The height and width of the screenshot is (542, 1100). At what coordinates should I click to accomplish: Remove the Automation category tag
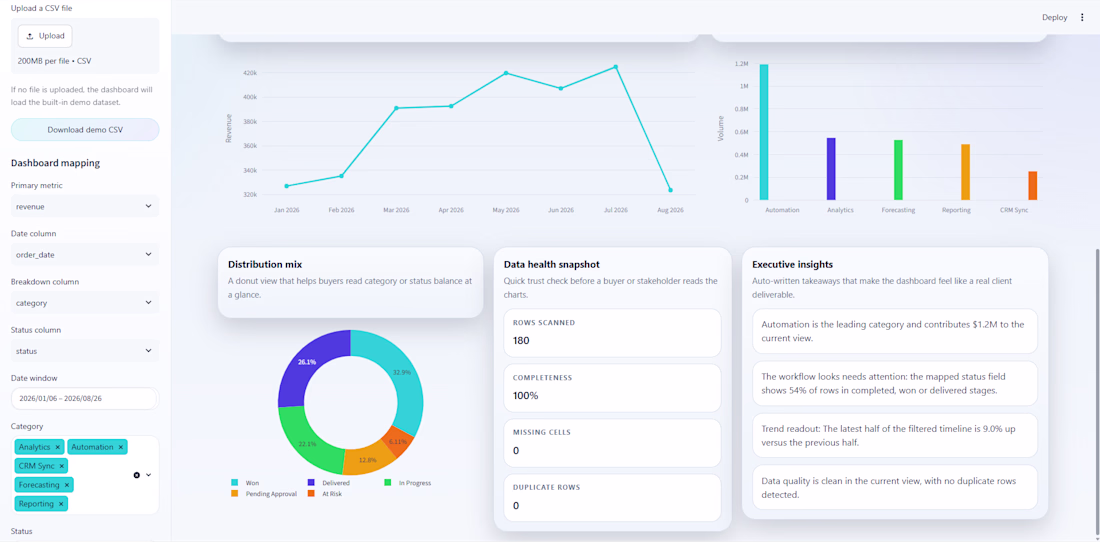[121, 447]
